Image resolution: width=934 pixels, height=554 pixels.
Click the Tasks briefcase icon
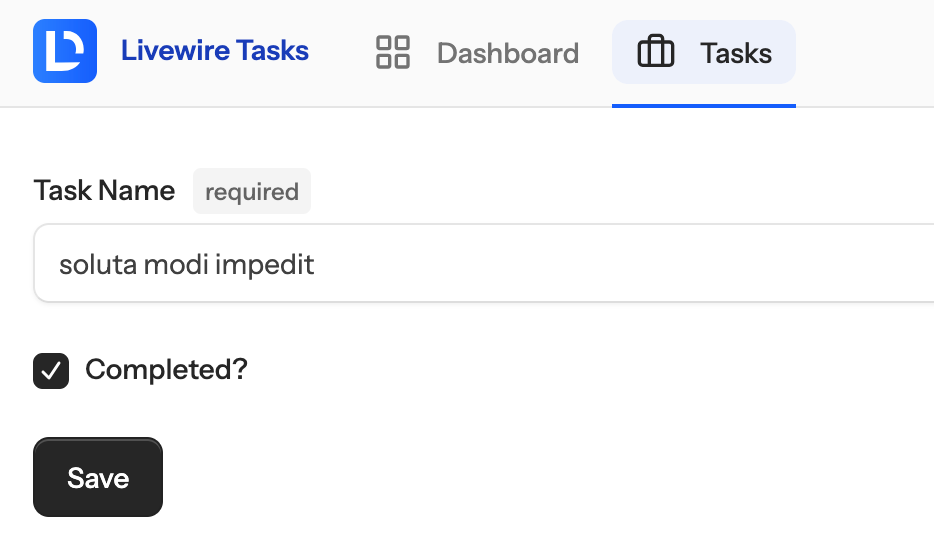pyautogui.click(x=656, y=51)
